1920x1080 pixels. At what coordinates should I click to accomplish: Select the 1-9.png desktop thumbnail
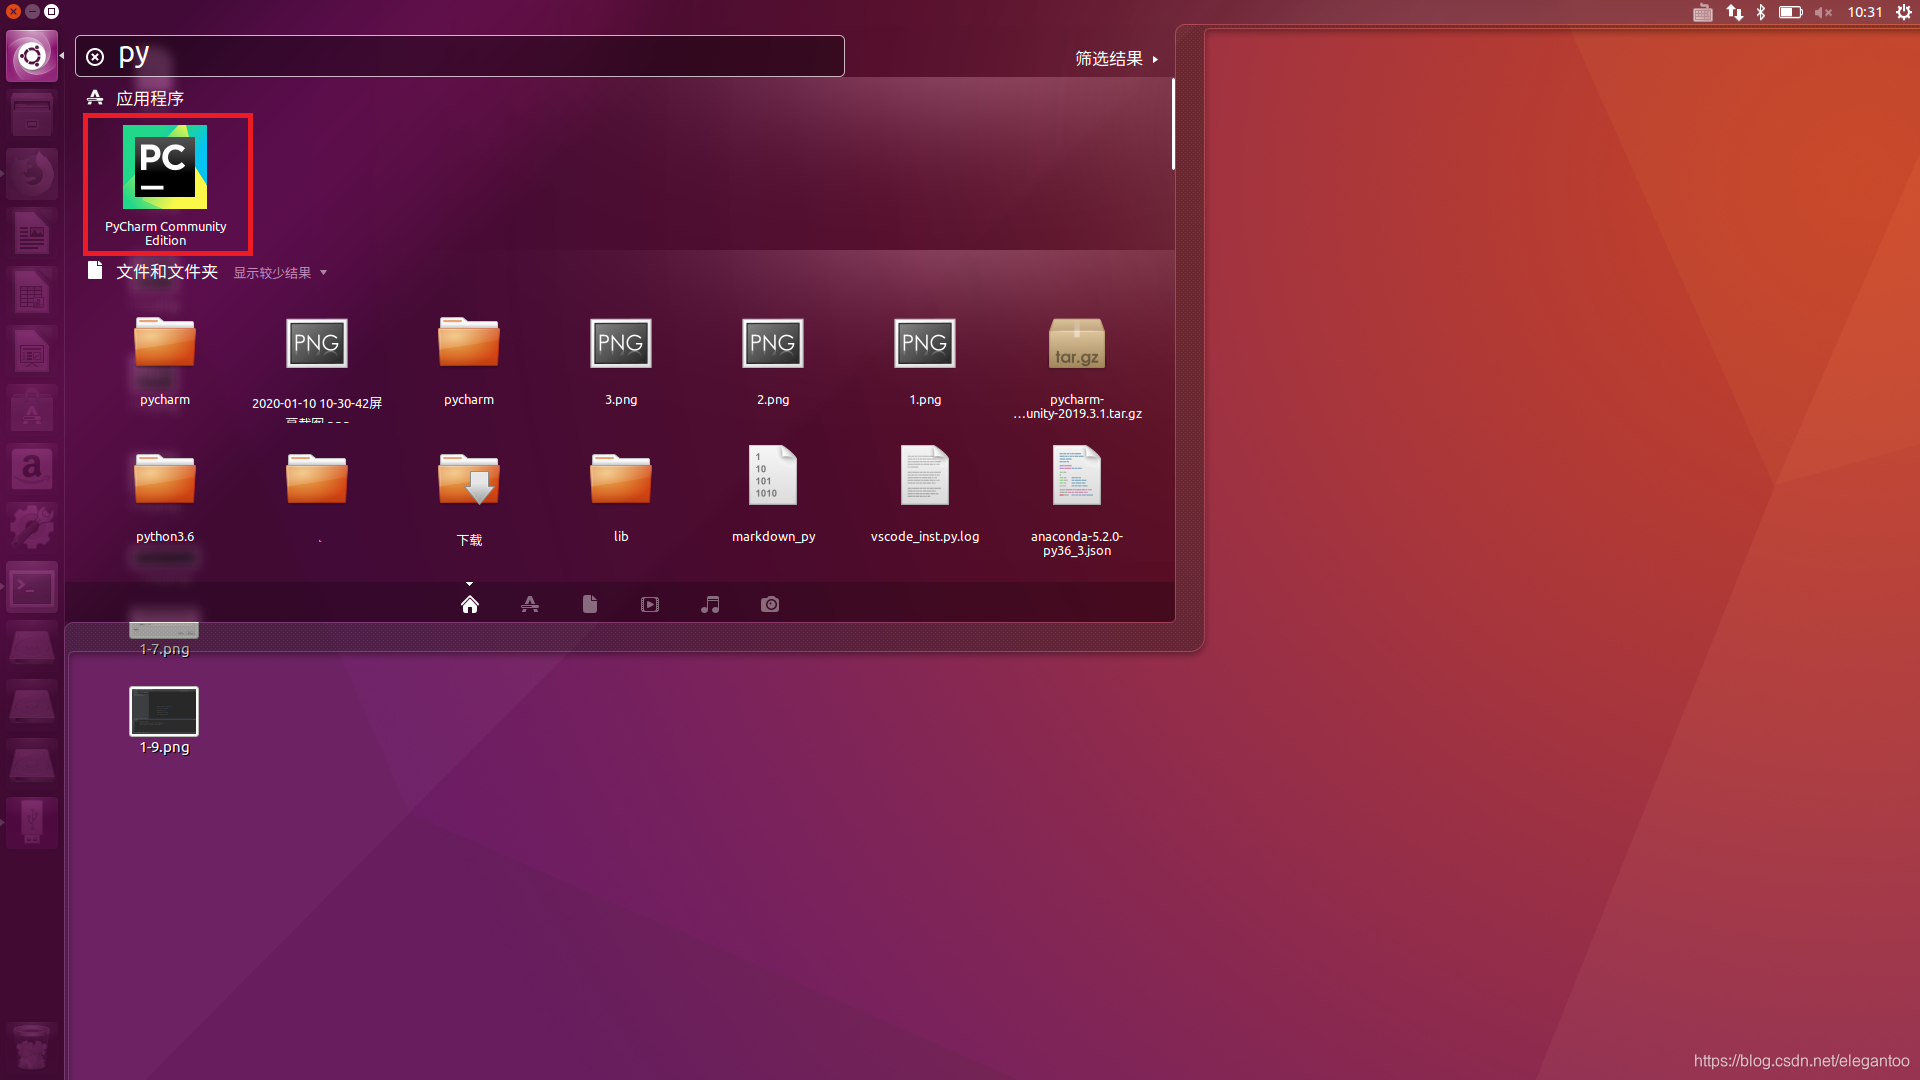(164, 720)
